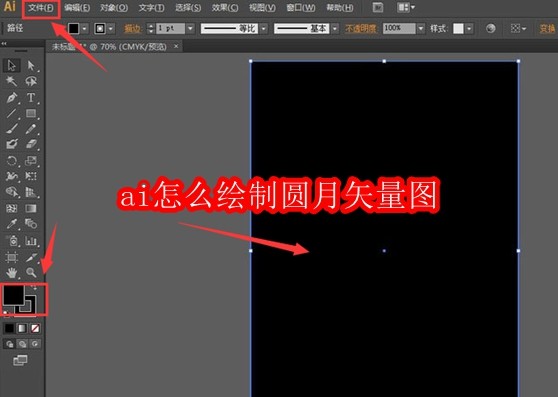Image resolution: width=558 pixels, height=397 pixels.
Task: Close the 未标题 document tab
Action: [176, 47]
